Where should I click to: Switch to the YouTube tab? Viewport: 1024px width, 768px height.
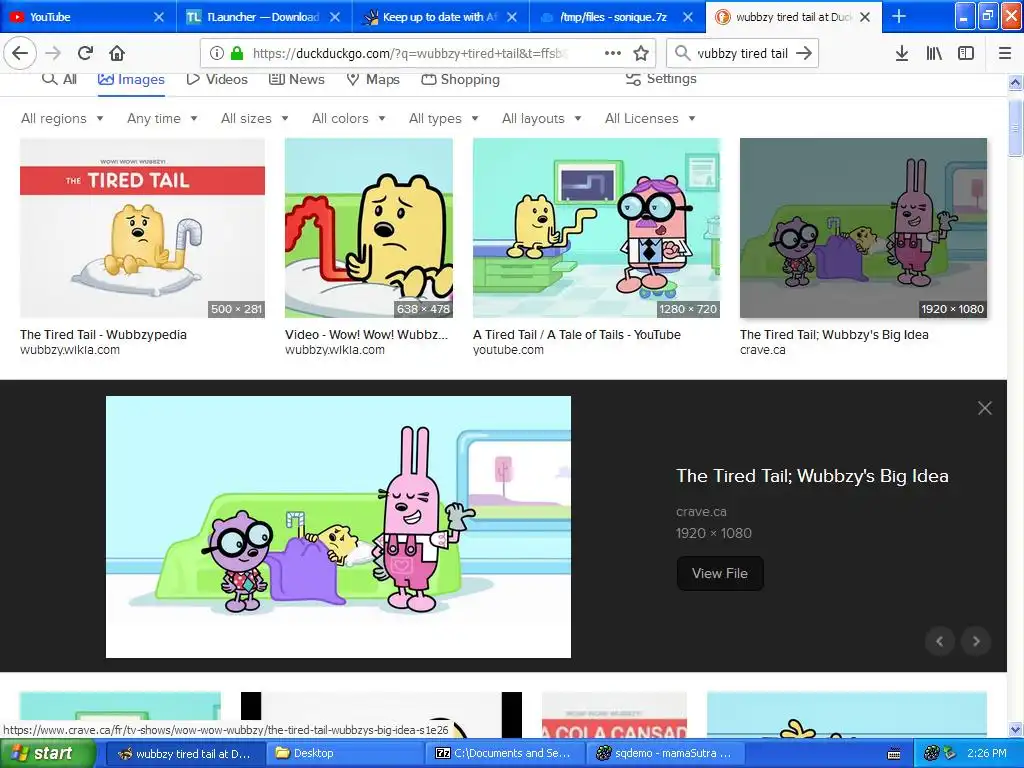pyautogui.click(x=88, y=17)
